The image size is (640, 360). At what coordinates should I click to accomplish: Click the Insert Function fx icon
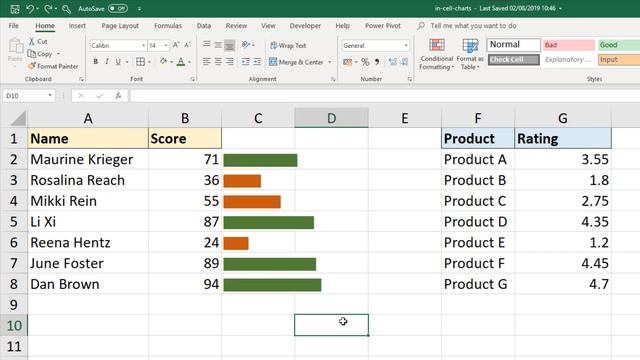click(118, 96)
